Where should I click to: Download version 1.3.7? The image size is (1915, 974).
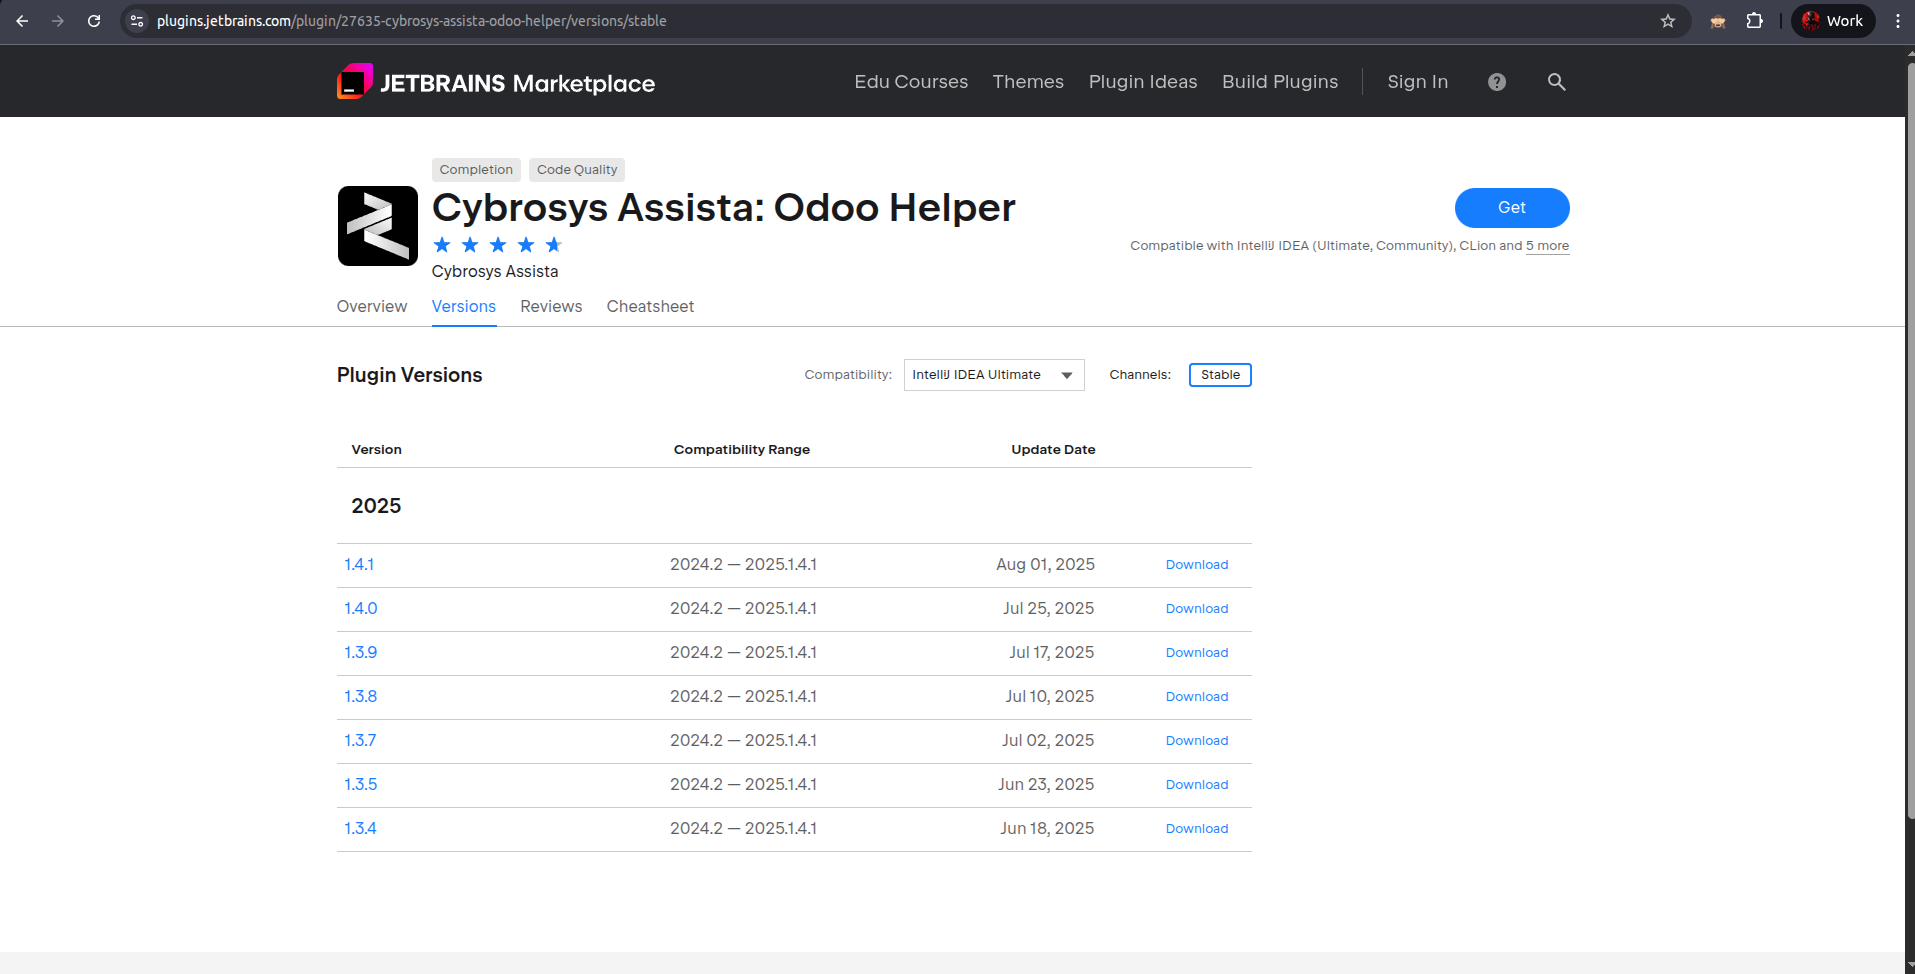(1197, 741)
